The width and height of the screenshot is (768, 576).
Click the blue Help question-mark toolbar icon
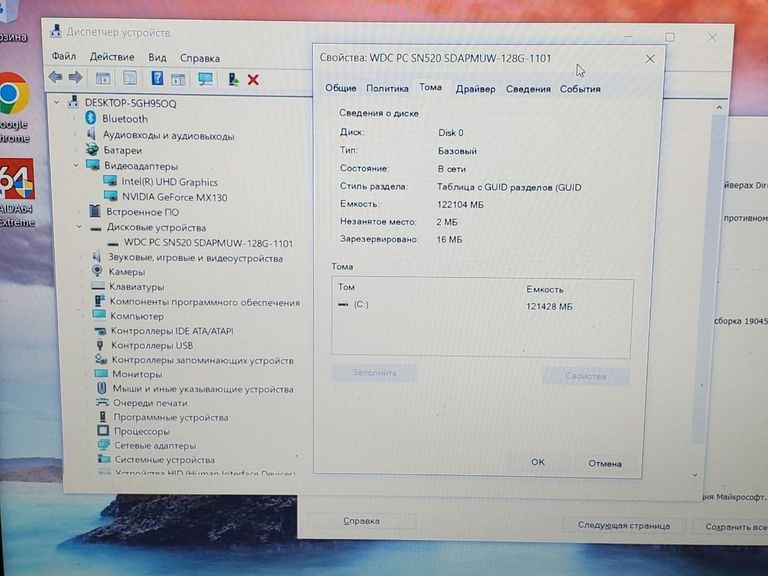pyautogui.click(x=157, y=78)
